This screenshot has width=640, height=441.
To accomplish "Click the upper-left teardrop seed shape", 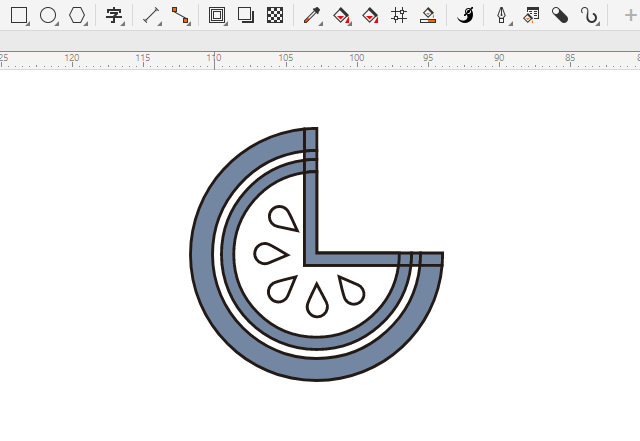I will coord(283,218).
